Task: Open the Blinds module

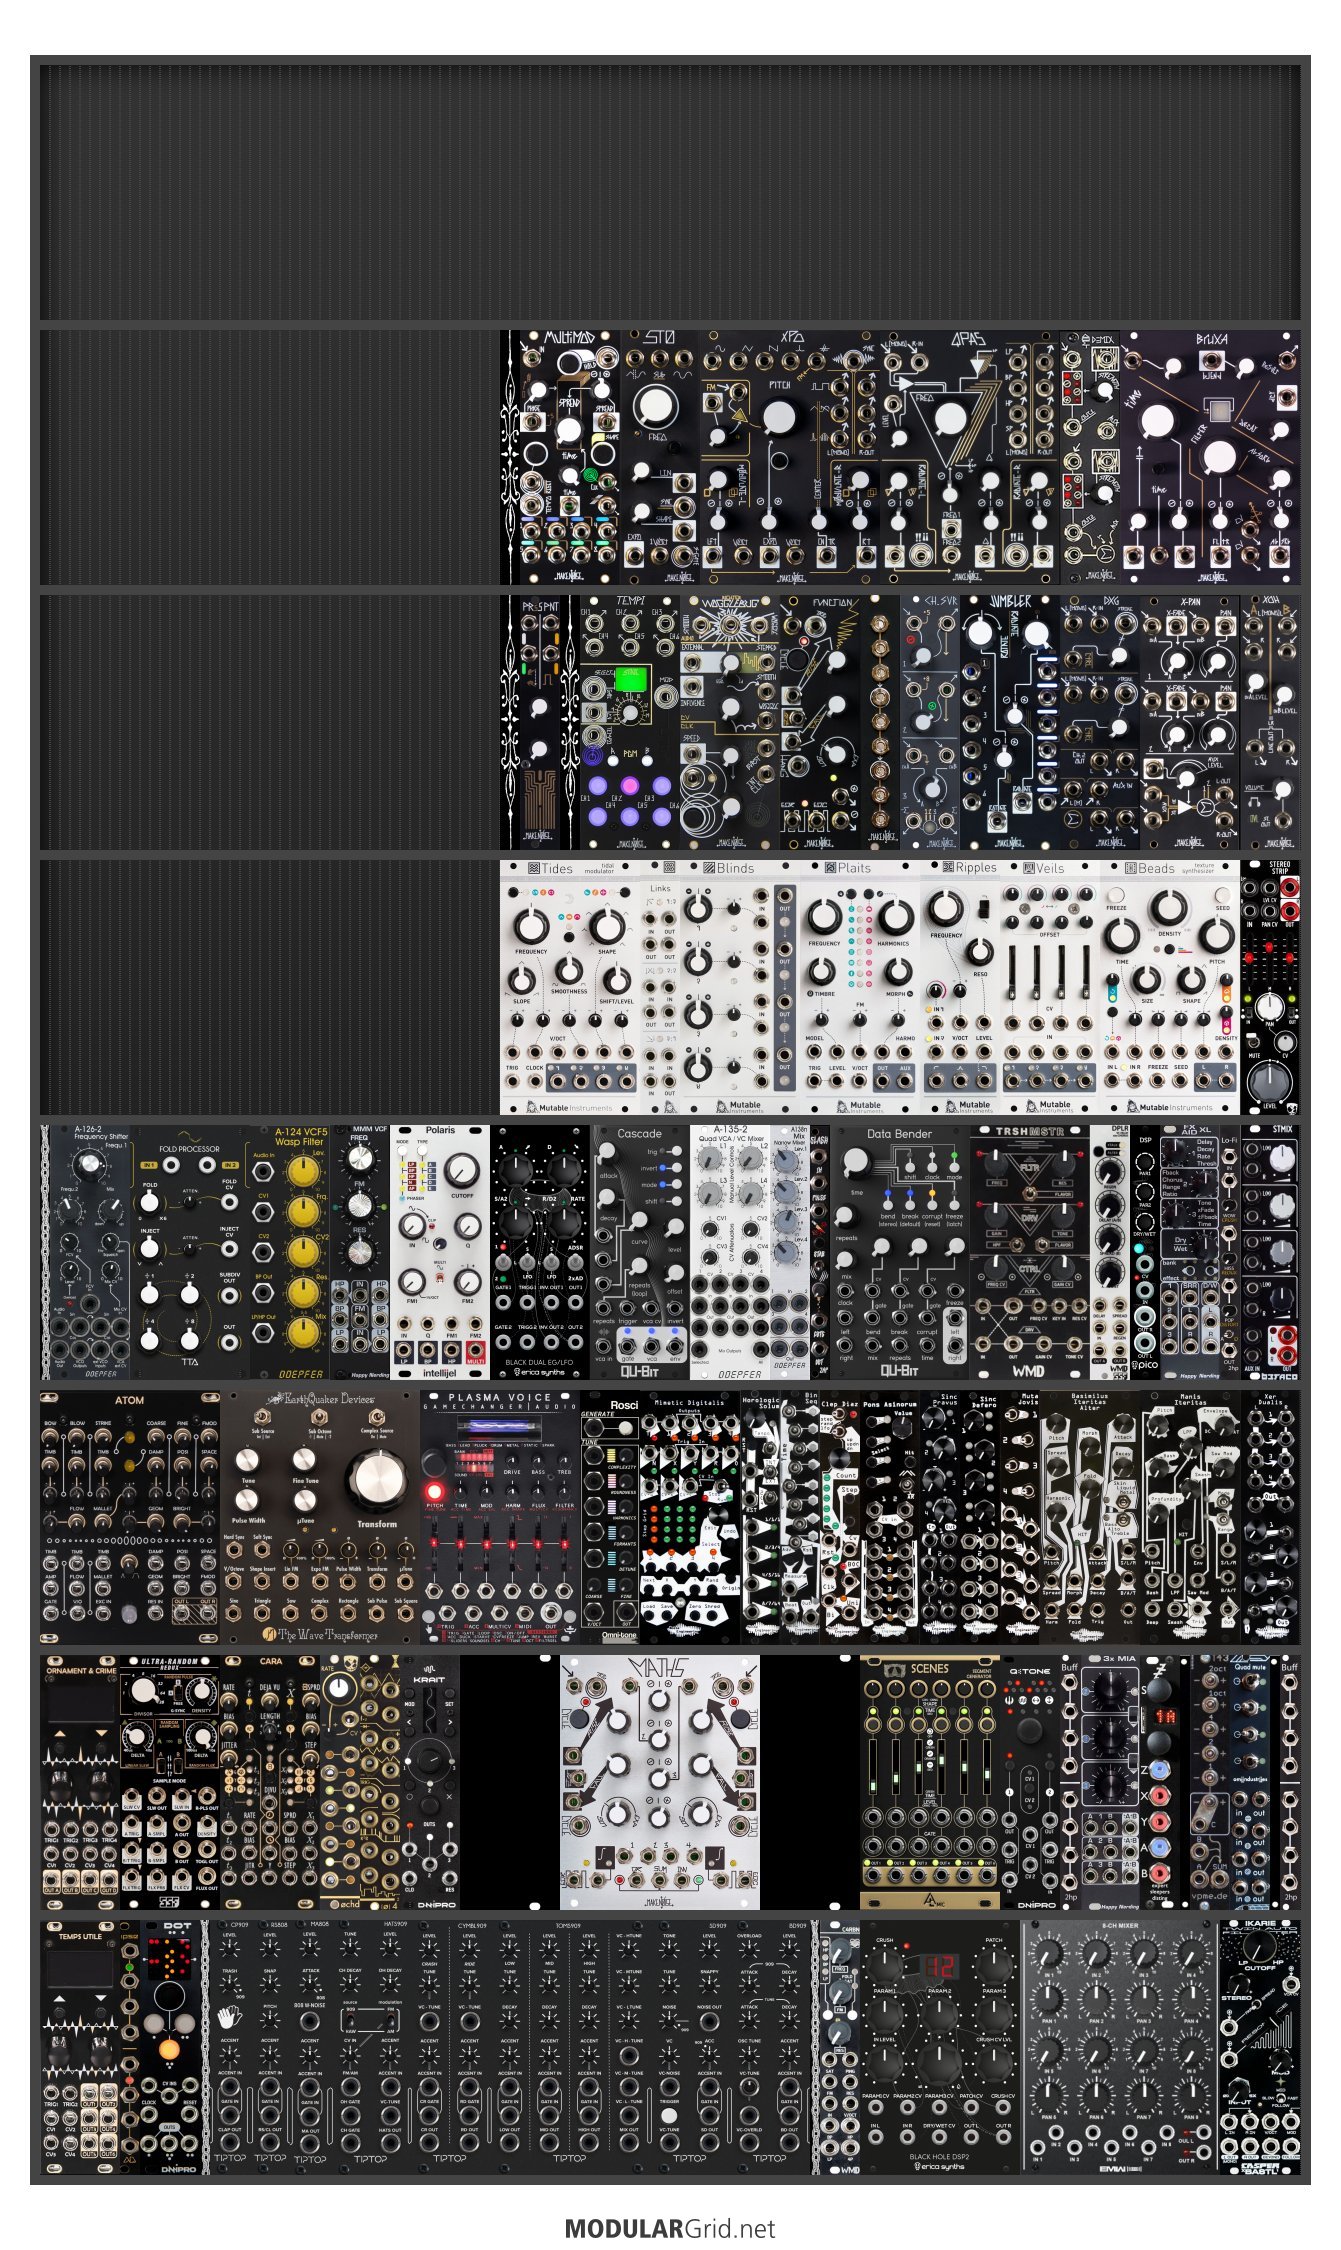Action: point(740,987)
